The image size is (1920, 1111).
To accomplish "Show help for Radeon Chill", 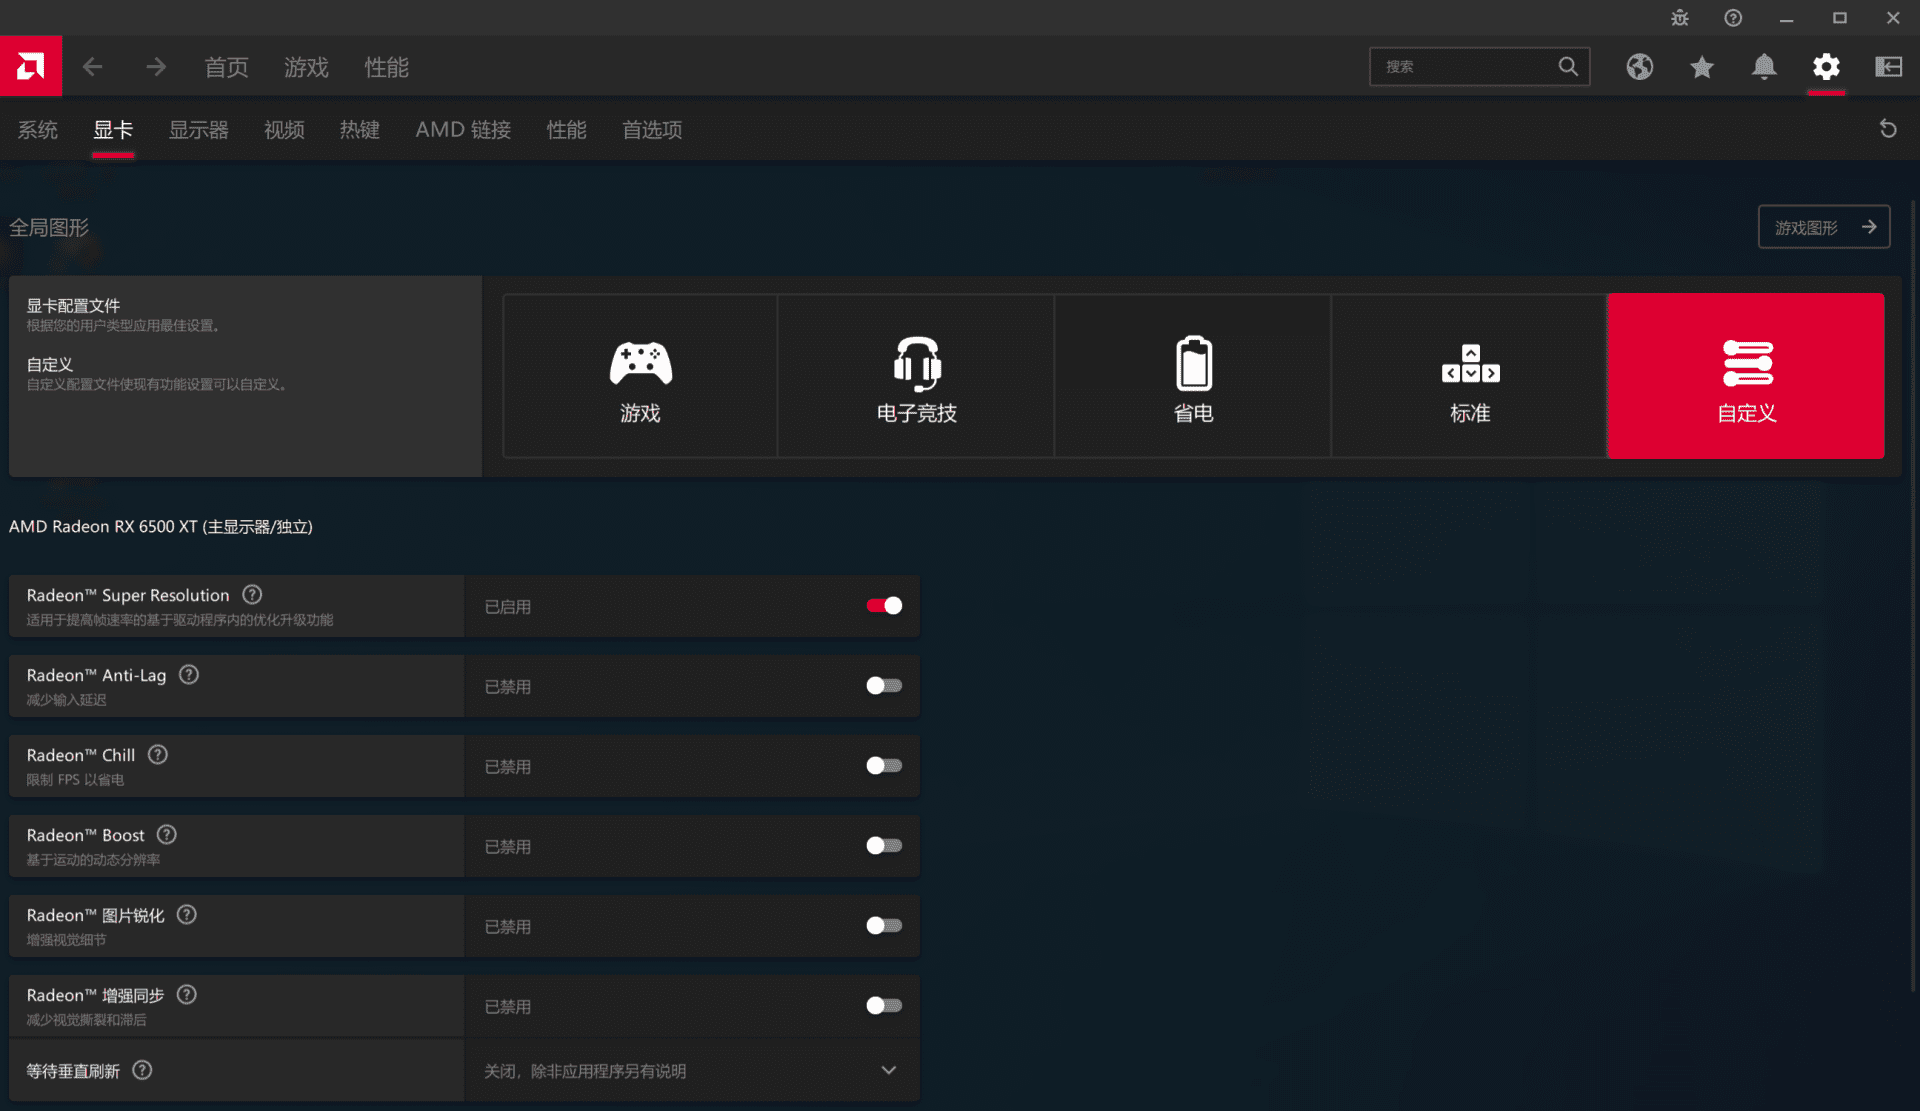I will (x=158, y=755).
